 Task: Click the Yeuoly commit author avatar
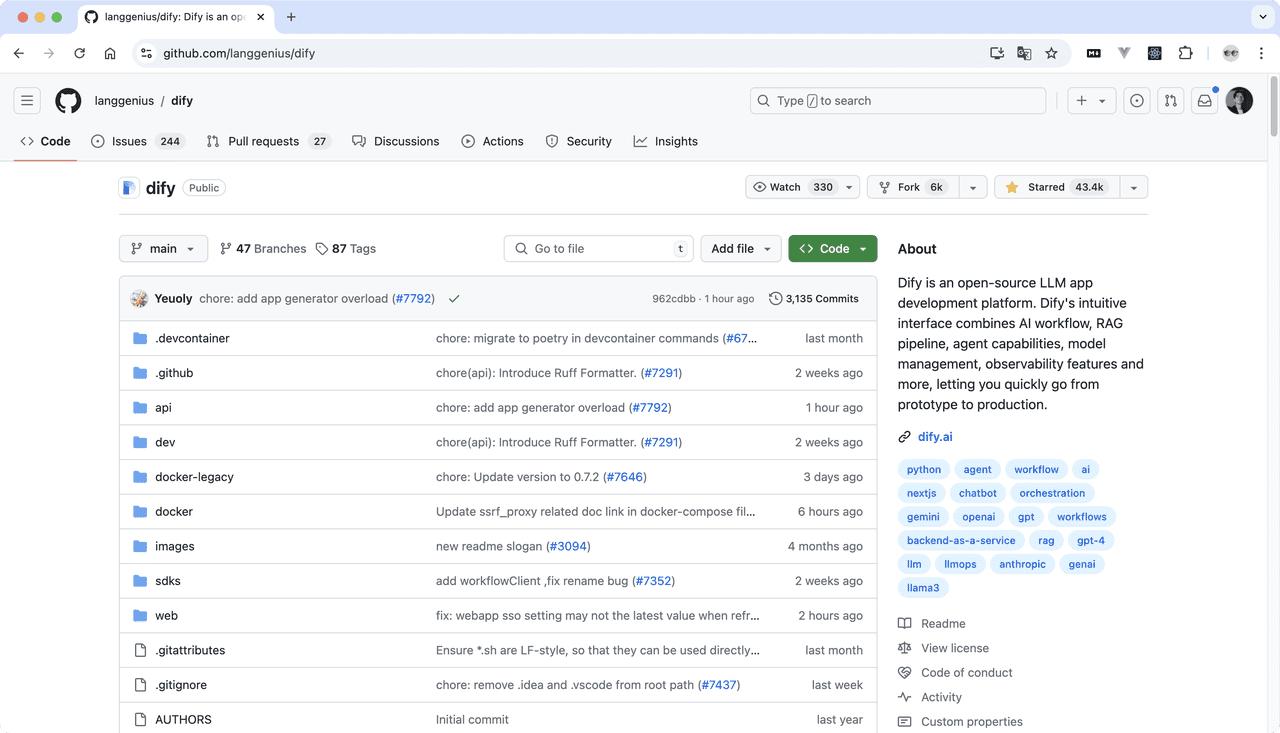pyautogui.click(x=139, y=298)
